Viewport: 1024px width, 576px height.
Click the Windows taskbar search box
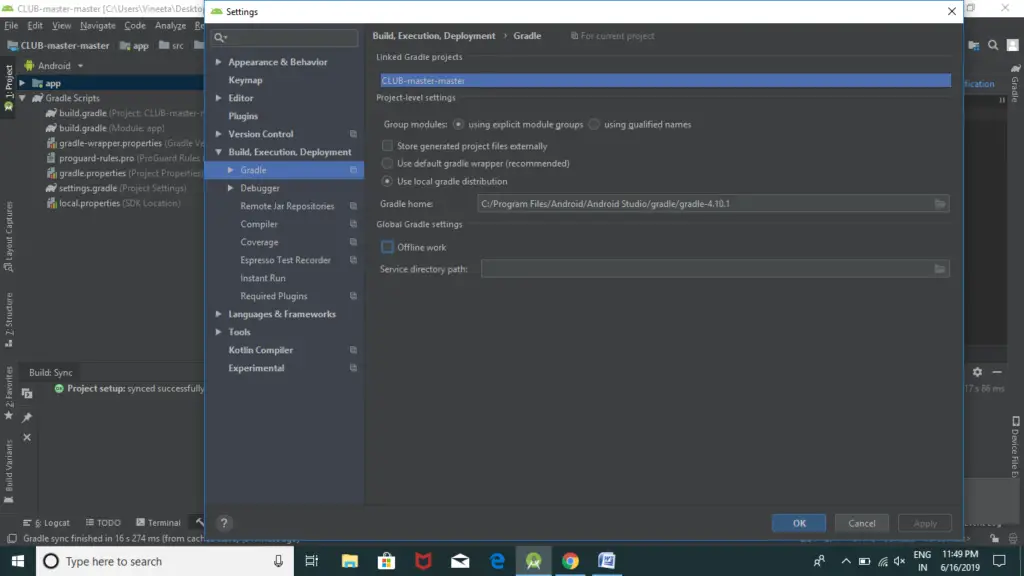(x=163, y=561)
